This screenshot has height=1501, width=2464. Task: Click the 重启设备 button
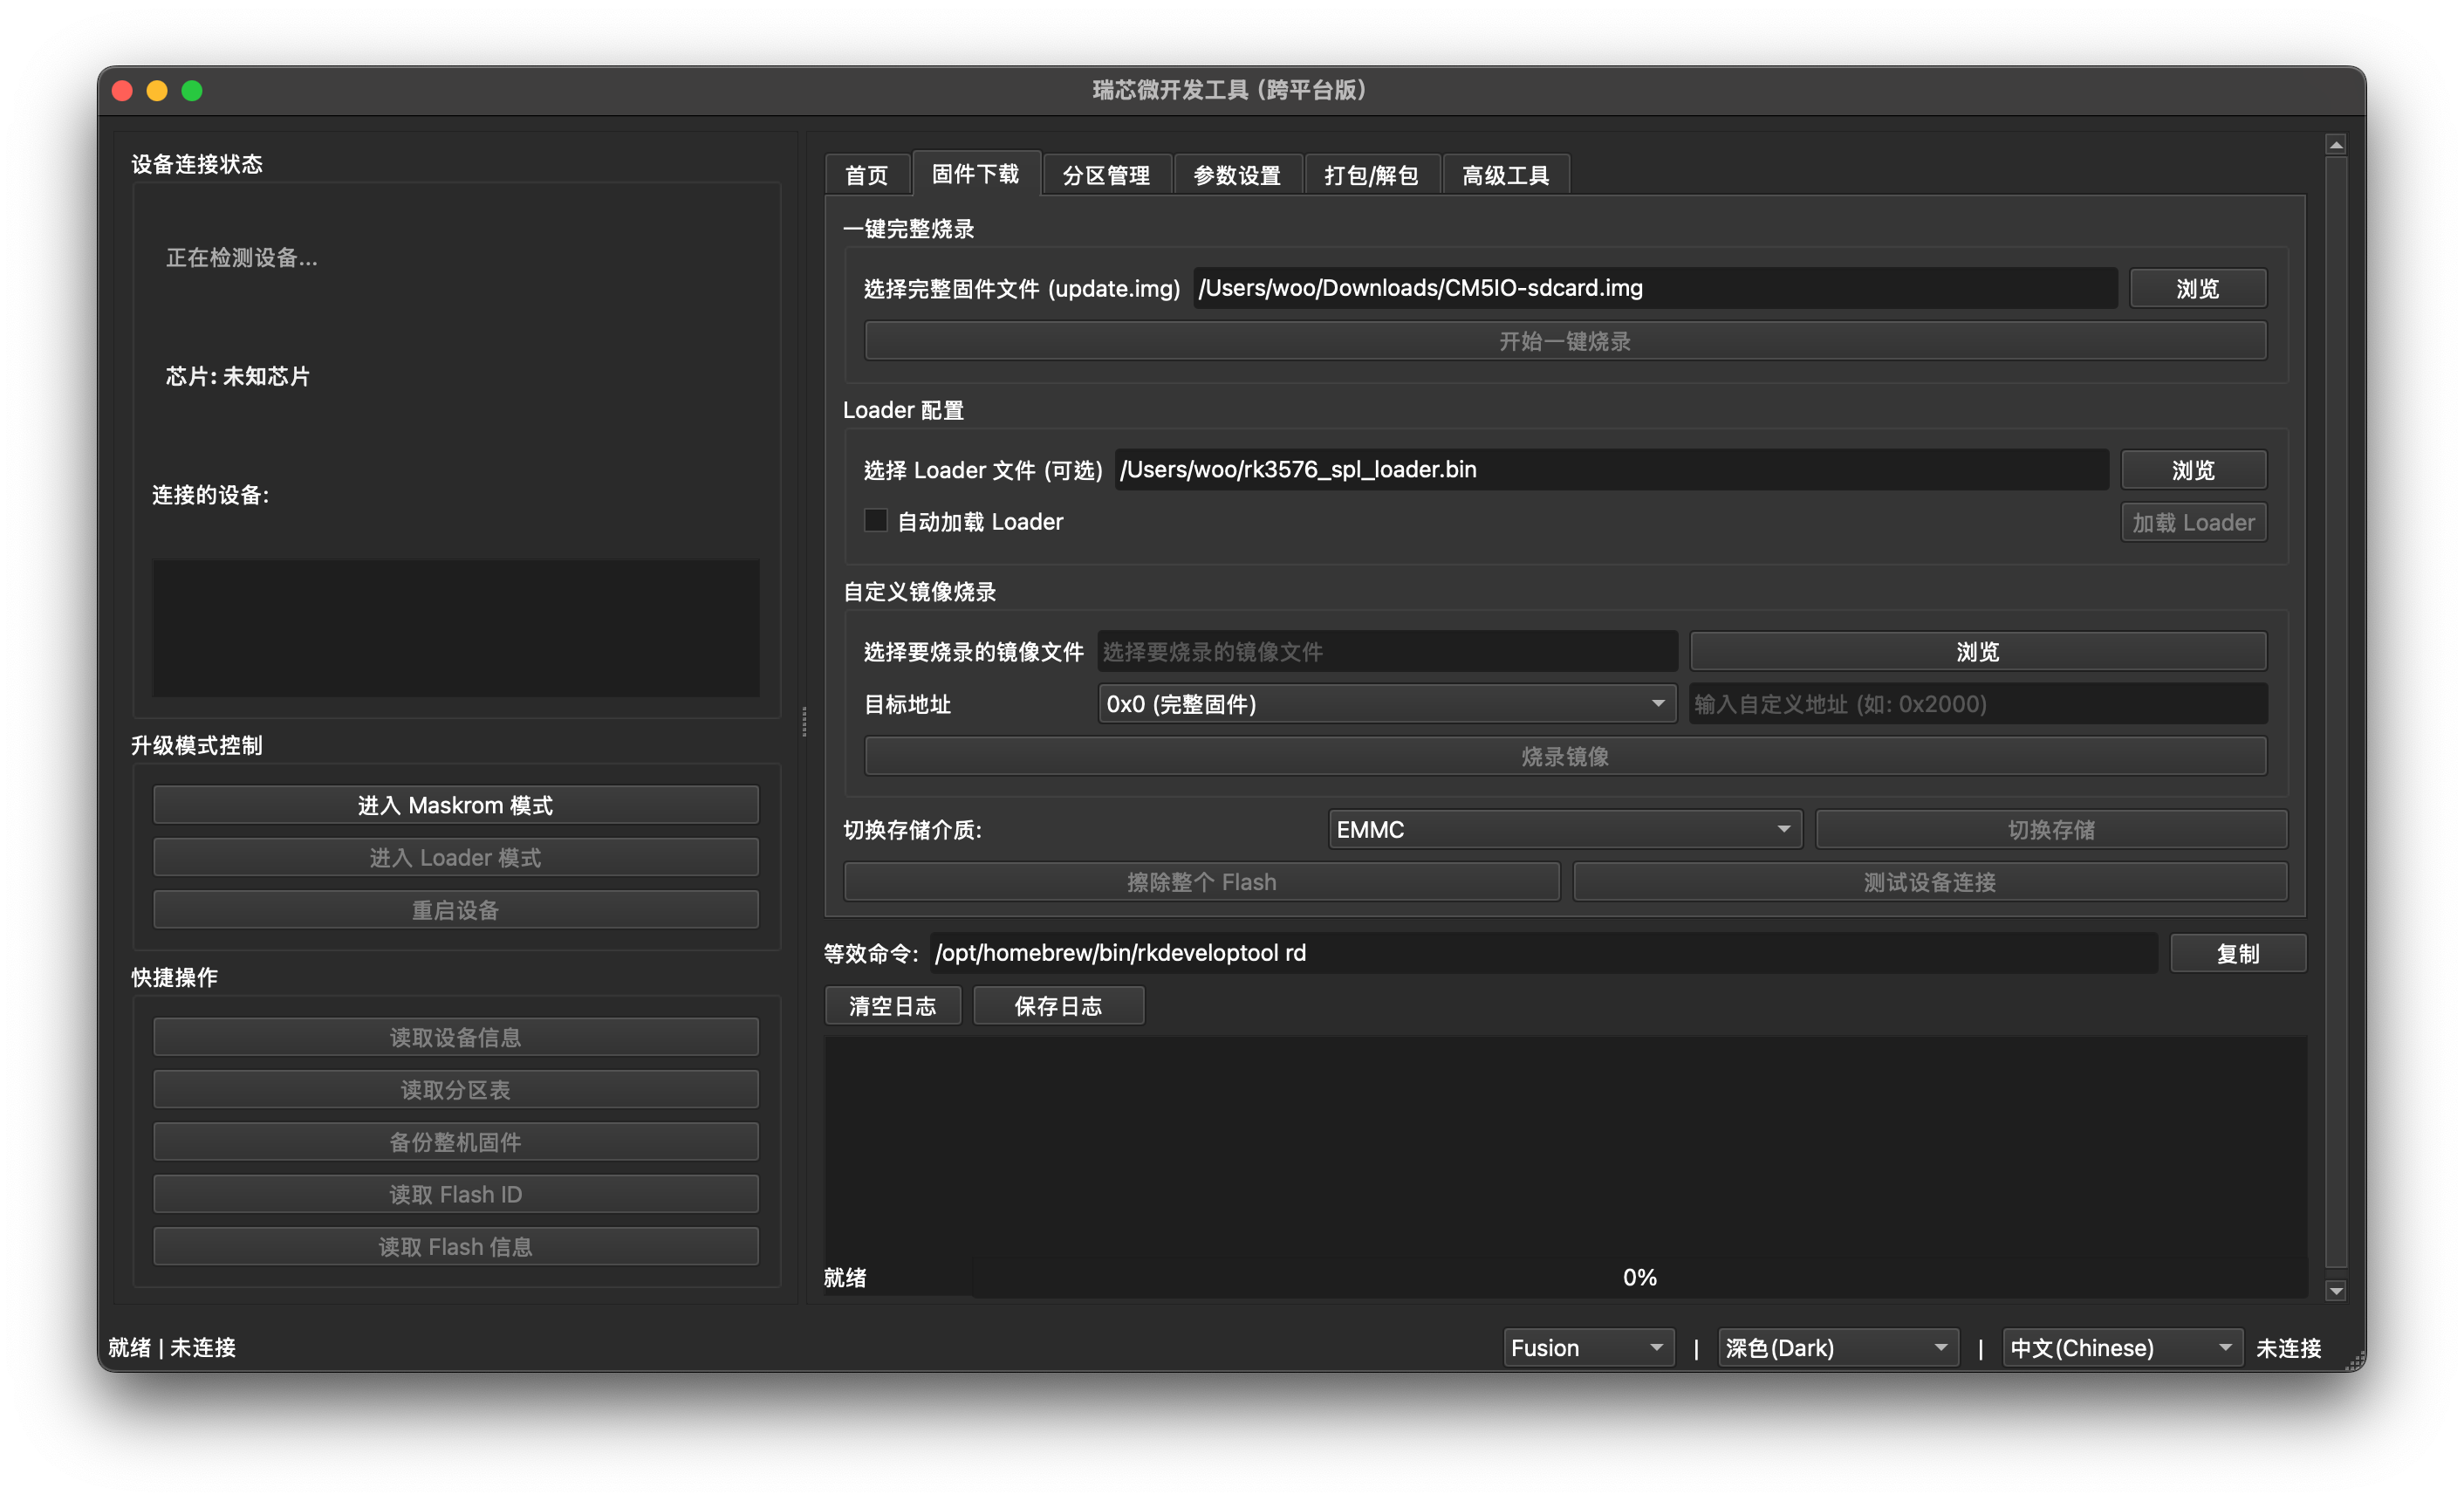pos(455,910)
